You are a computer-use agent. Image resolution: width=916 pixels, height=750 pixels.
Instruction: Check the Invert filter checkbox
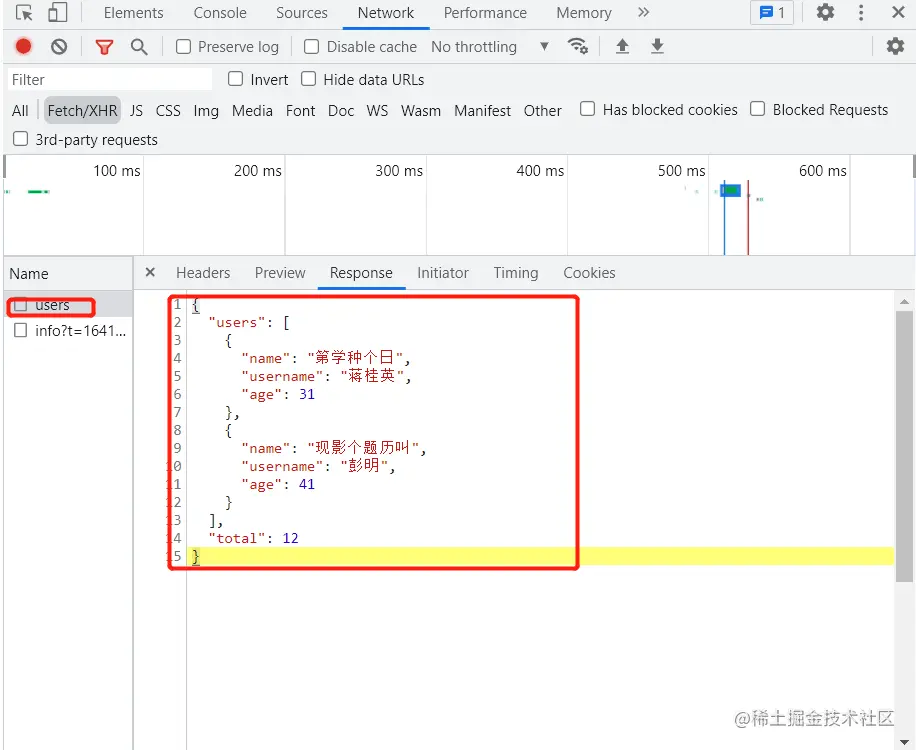pos(235,79)
